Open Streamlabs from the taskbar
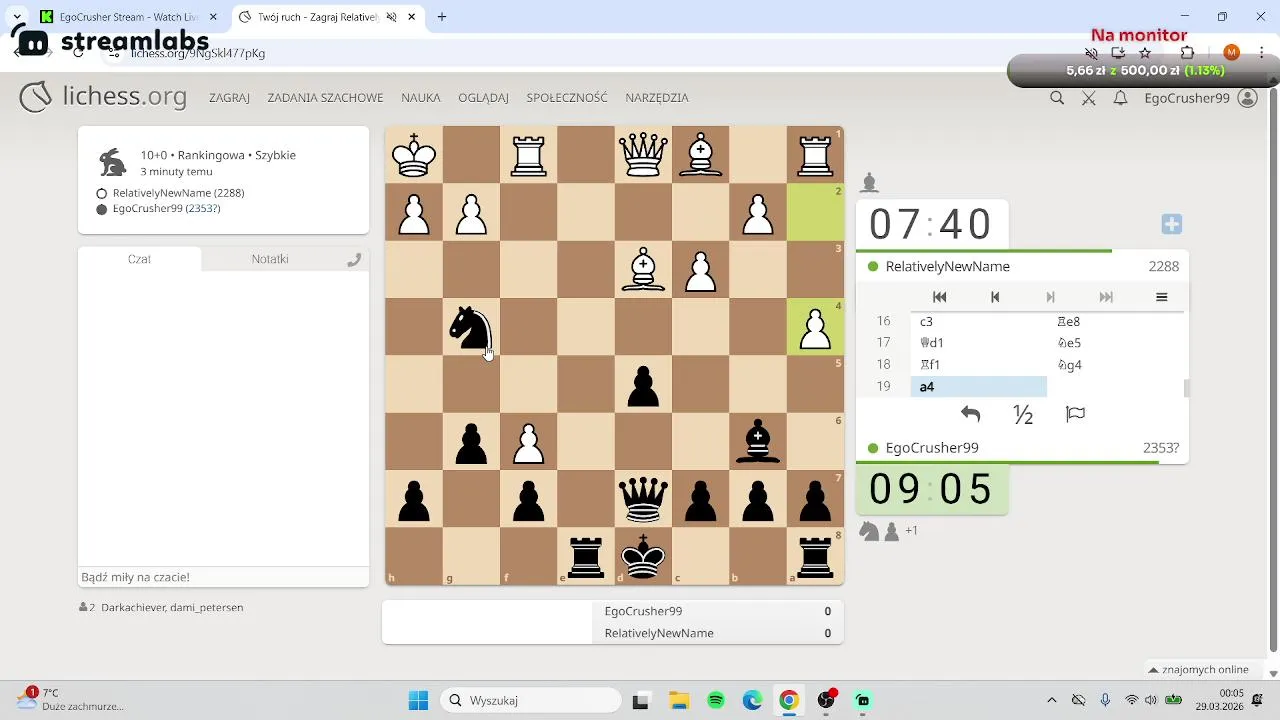The image size is (1280, 720). click(x=863, y=700)
